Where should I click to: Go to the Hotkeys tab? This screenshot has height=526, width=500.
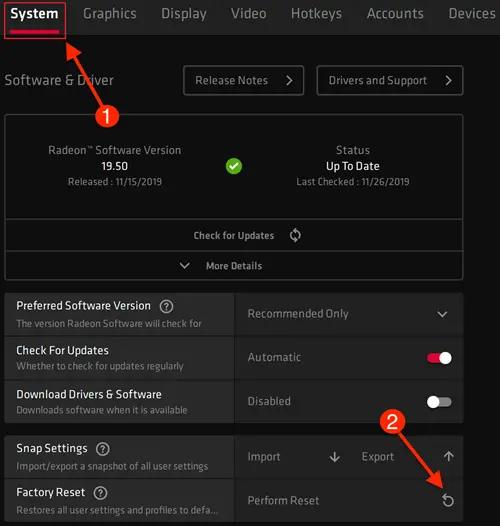pos(316,14)
